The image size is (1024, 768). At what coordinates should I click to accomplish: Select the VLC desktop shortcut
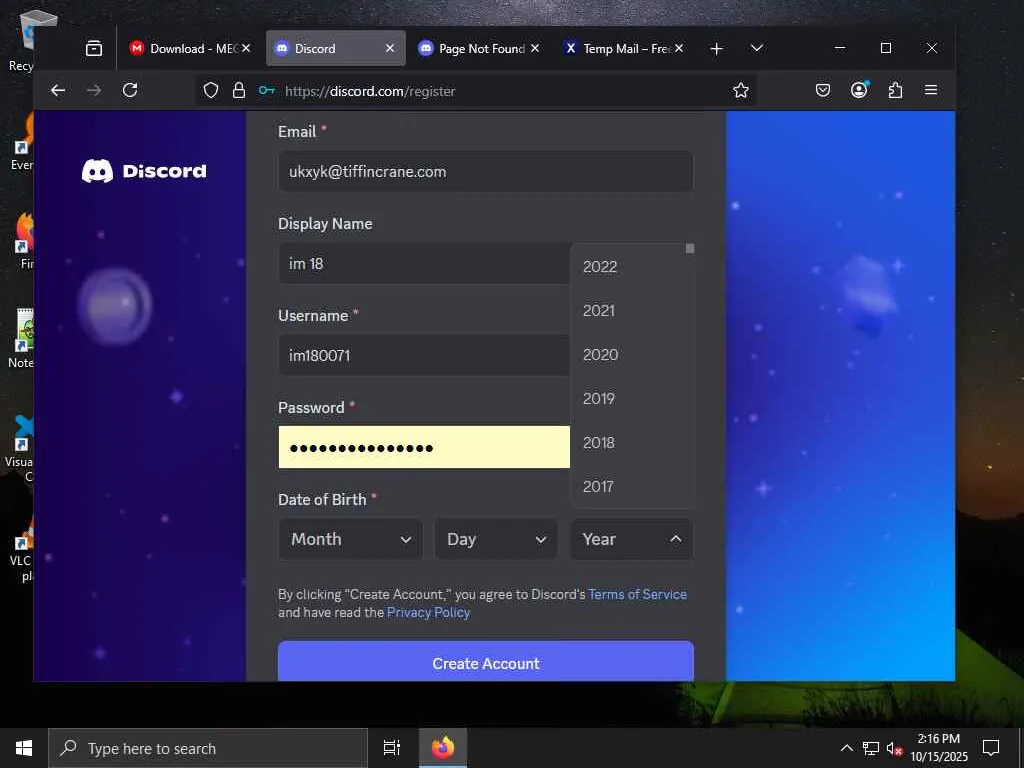(22, 547)
